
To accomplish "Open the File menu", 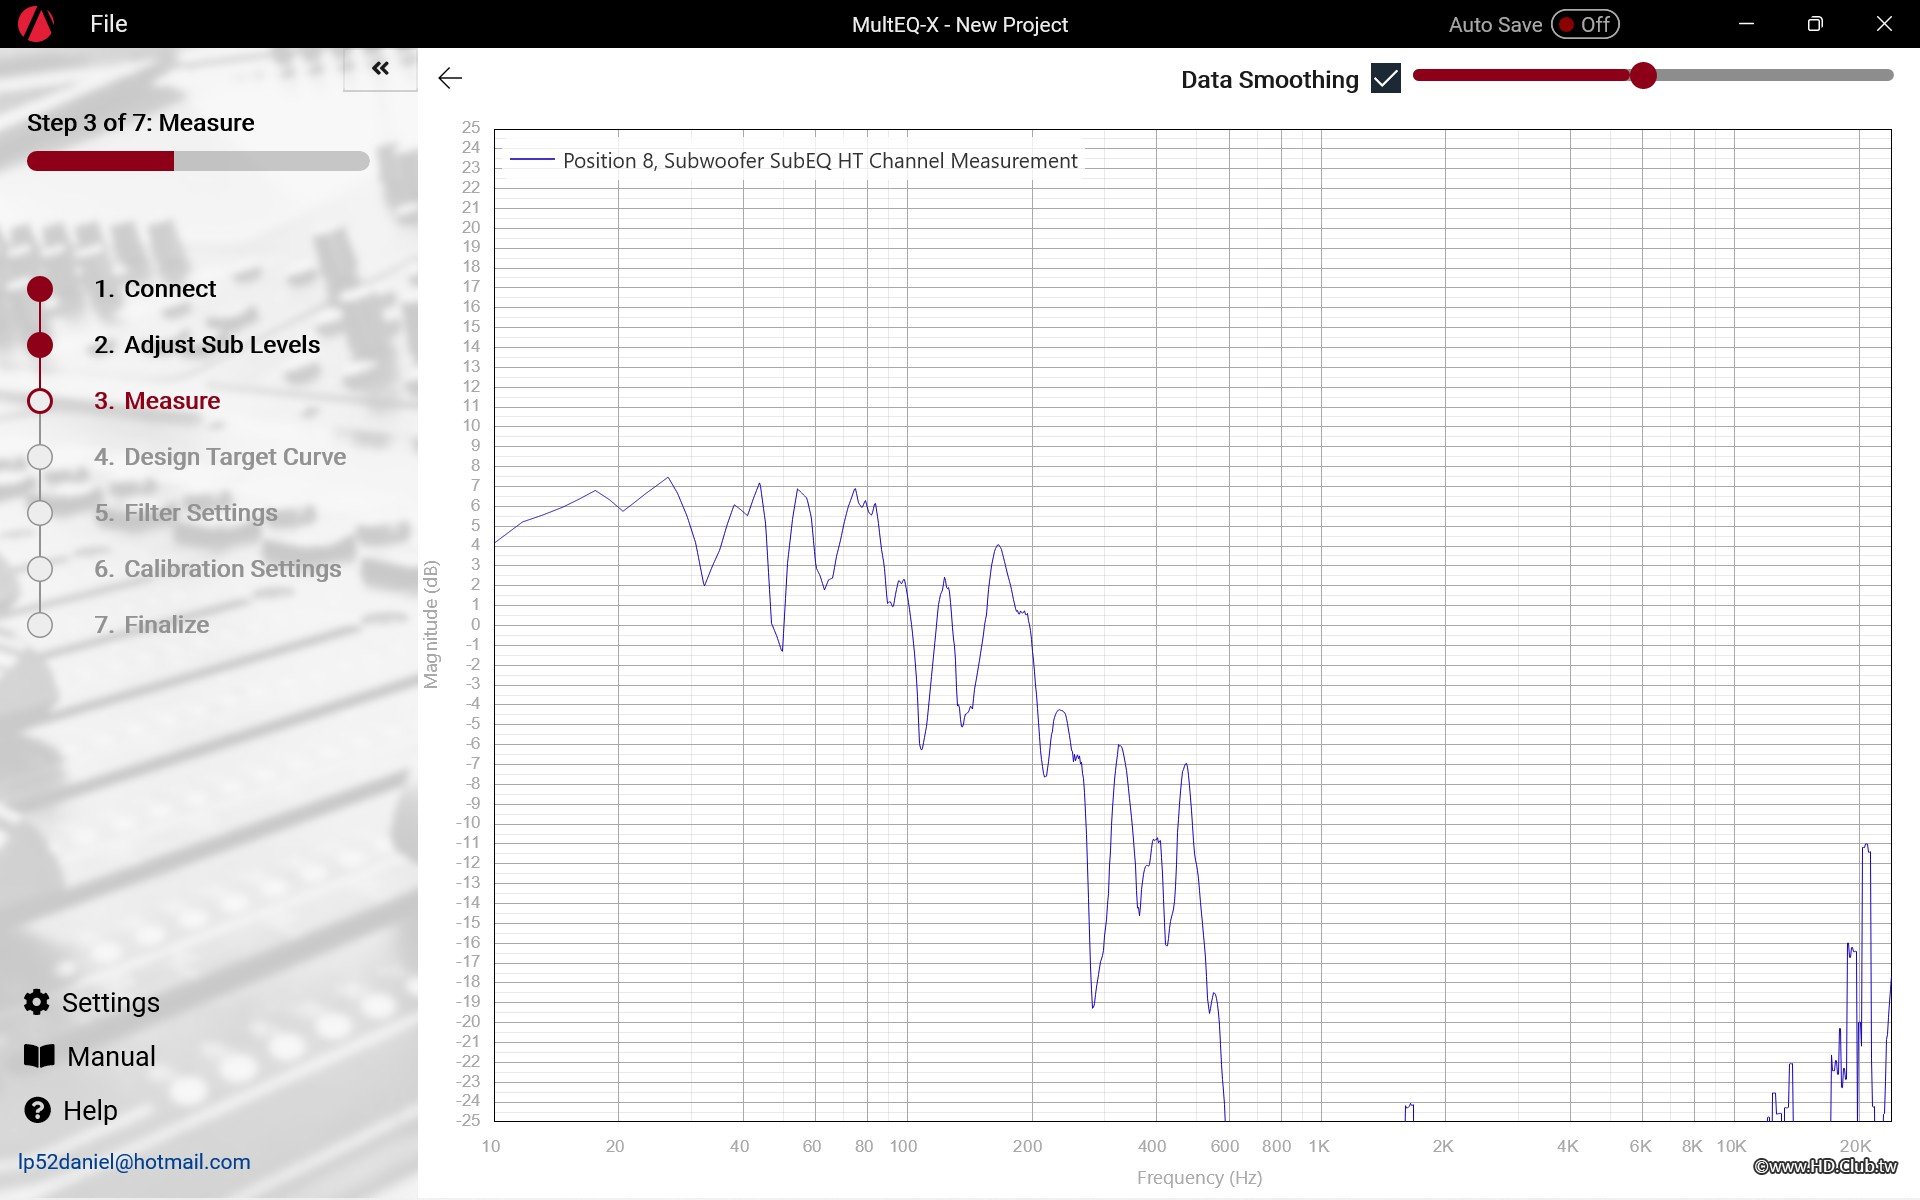I will (108, 24).
